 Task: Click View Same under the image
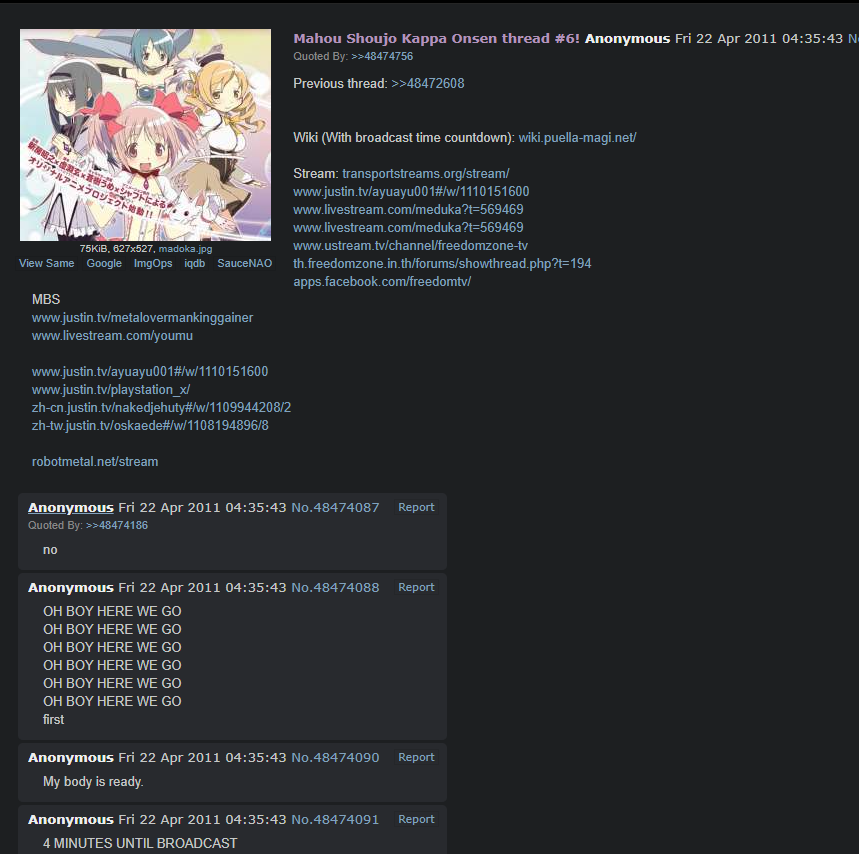[47, 263]
